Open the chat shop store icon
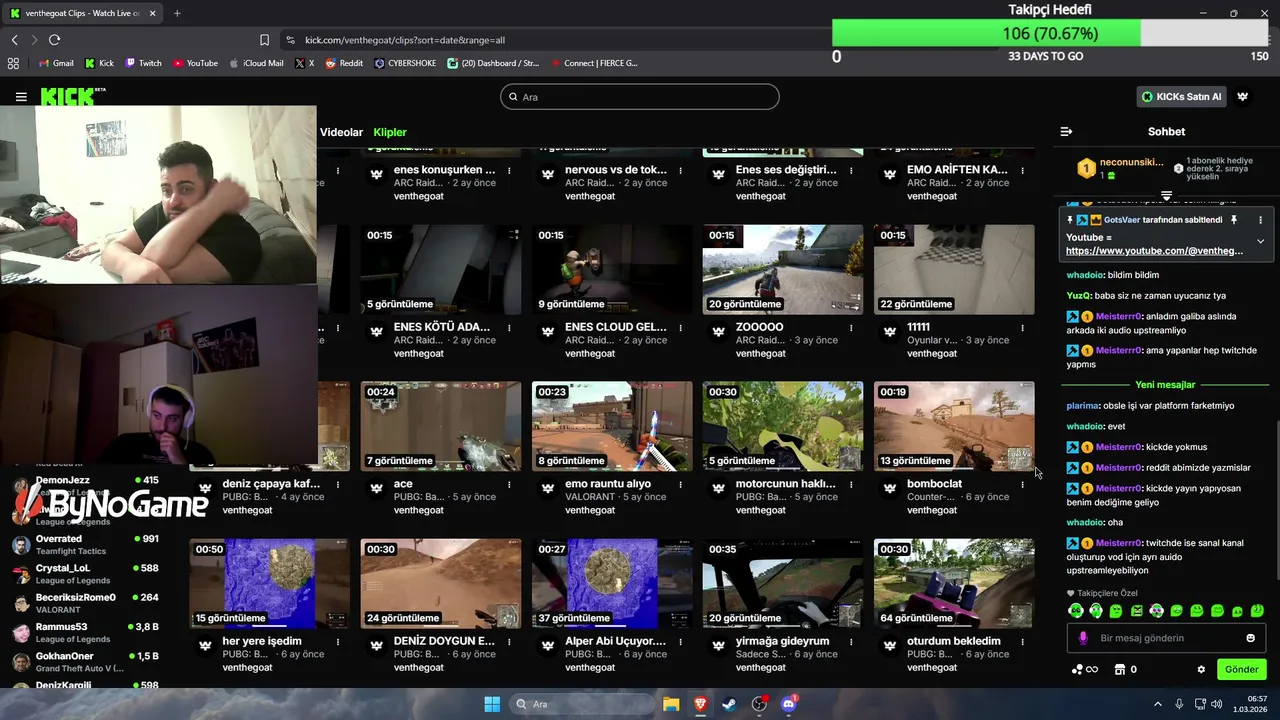Screen dimensions: 1280x720 [1120, 669]
